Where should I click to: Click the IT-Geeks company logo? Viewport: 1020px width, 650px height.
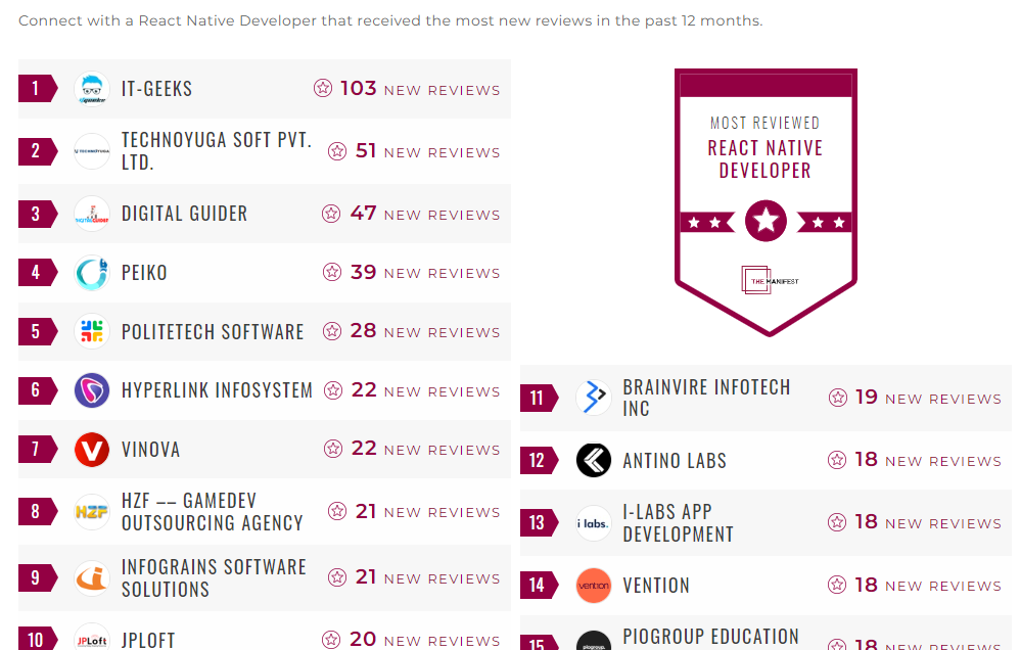click(x=92, y=89)
